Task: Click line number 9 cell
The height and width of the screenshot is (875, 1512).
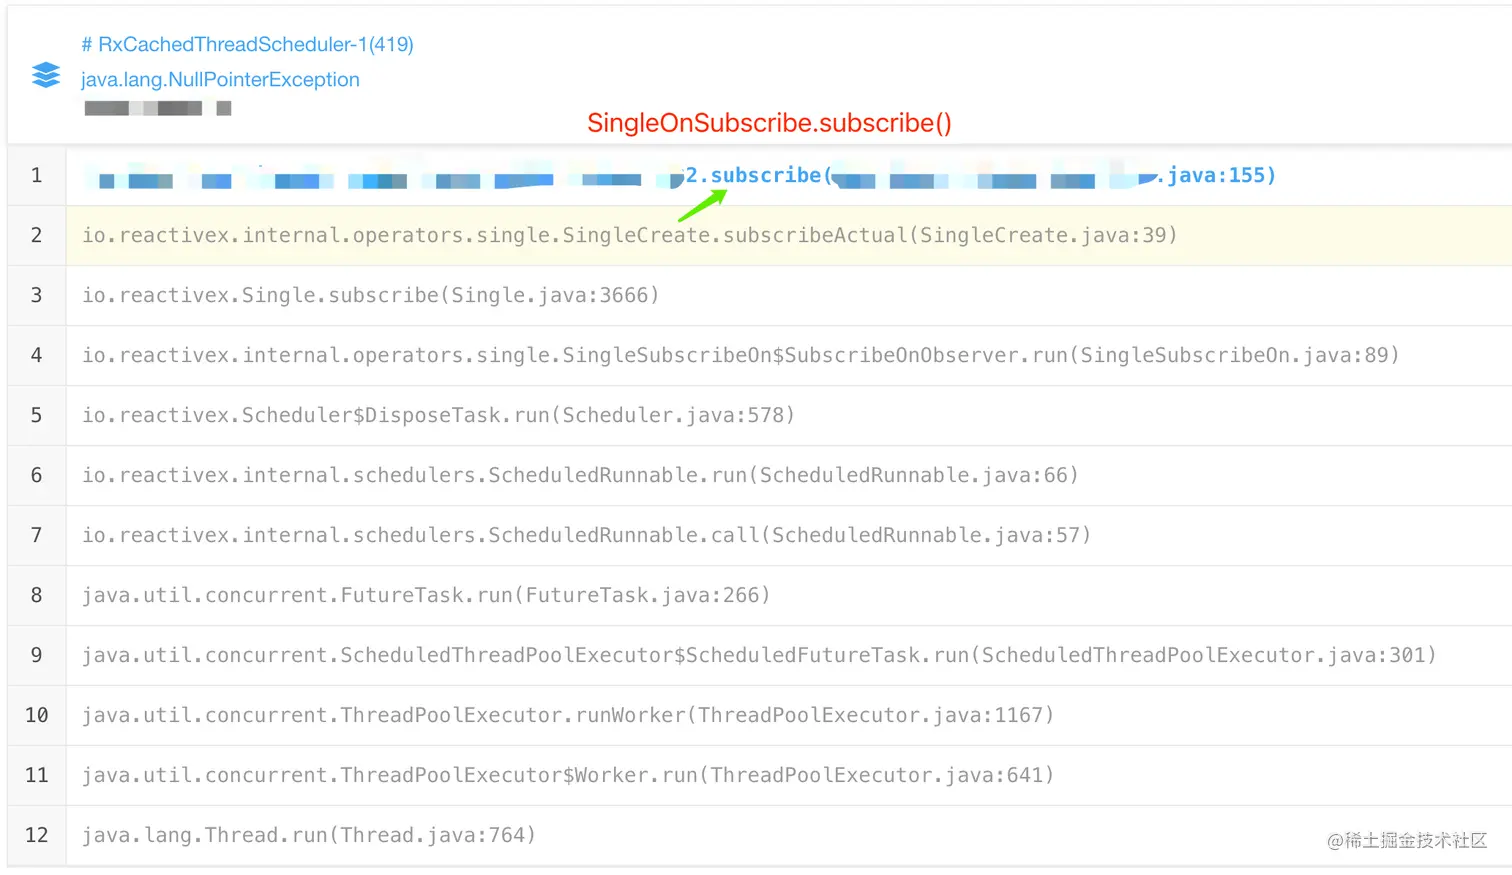Action: (x=37, y=656)
